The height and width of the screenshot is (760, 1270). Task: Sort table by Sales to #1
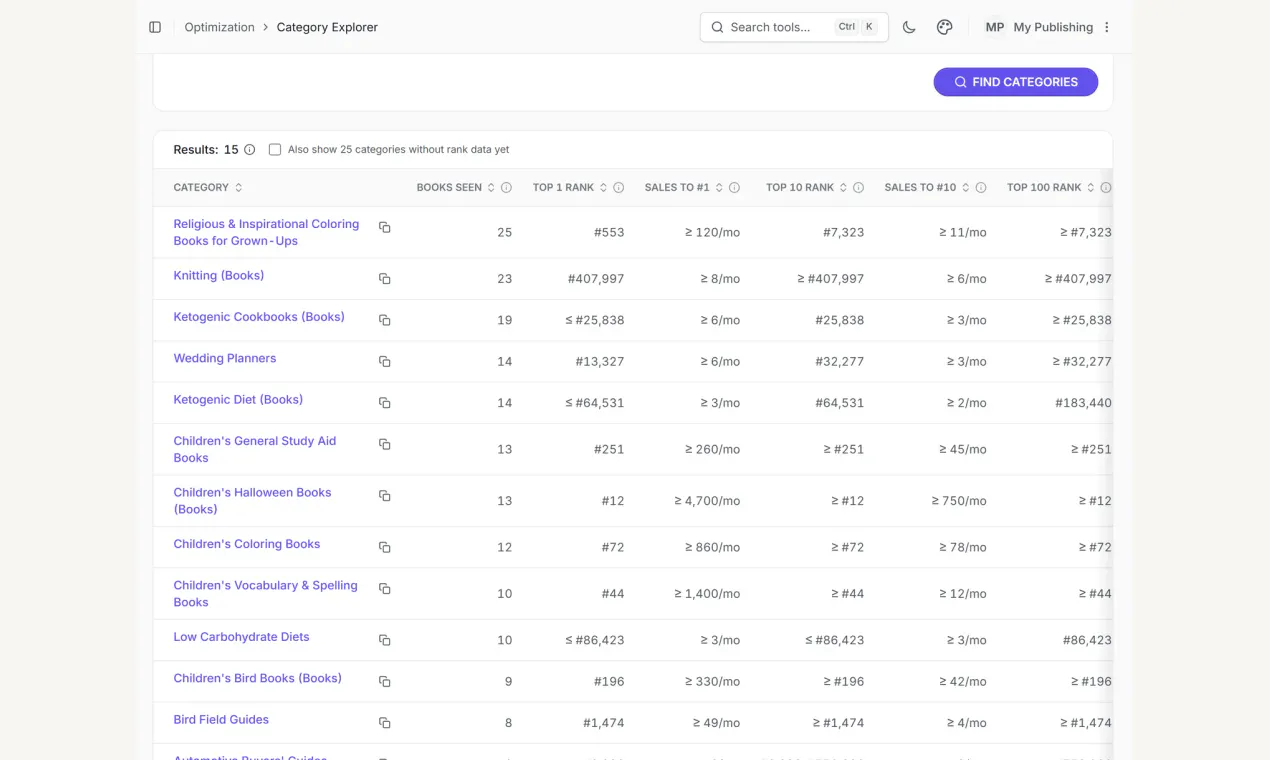(x=684, y=188)
